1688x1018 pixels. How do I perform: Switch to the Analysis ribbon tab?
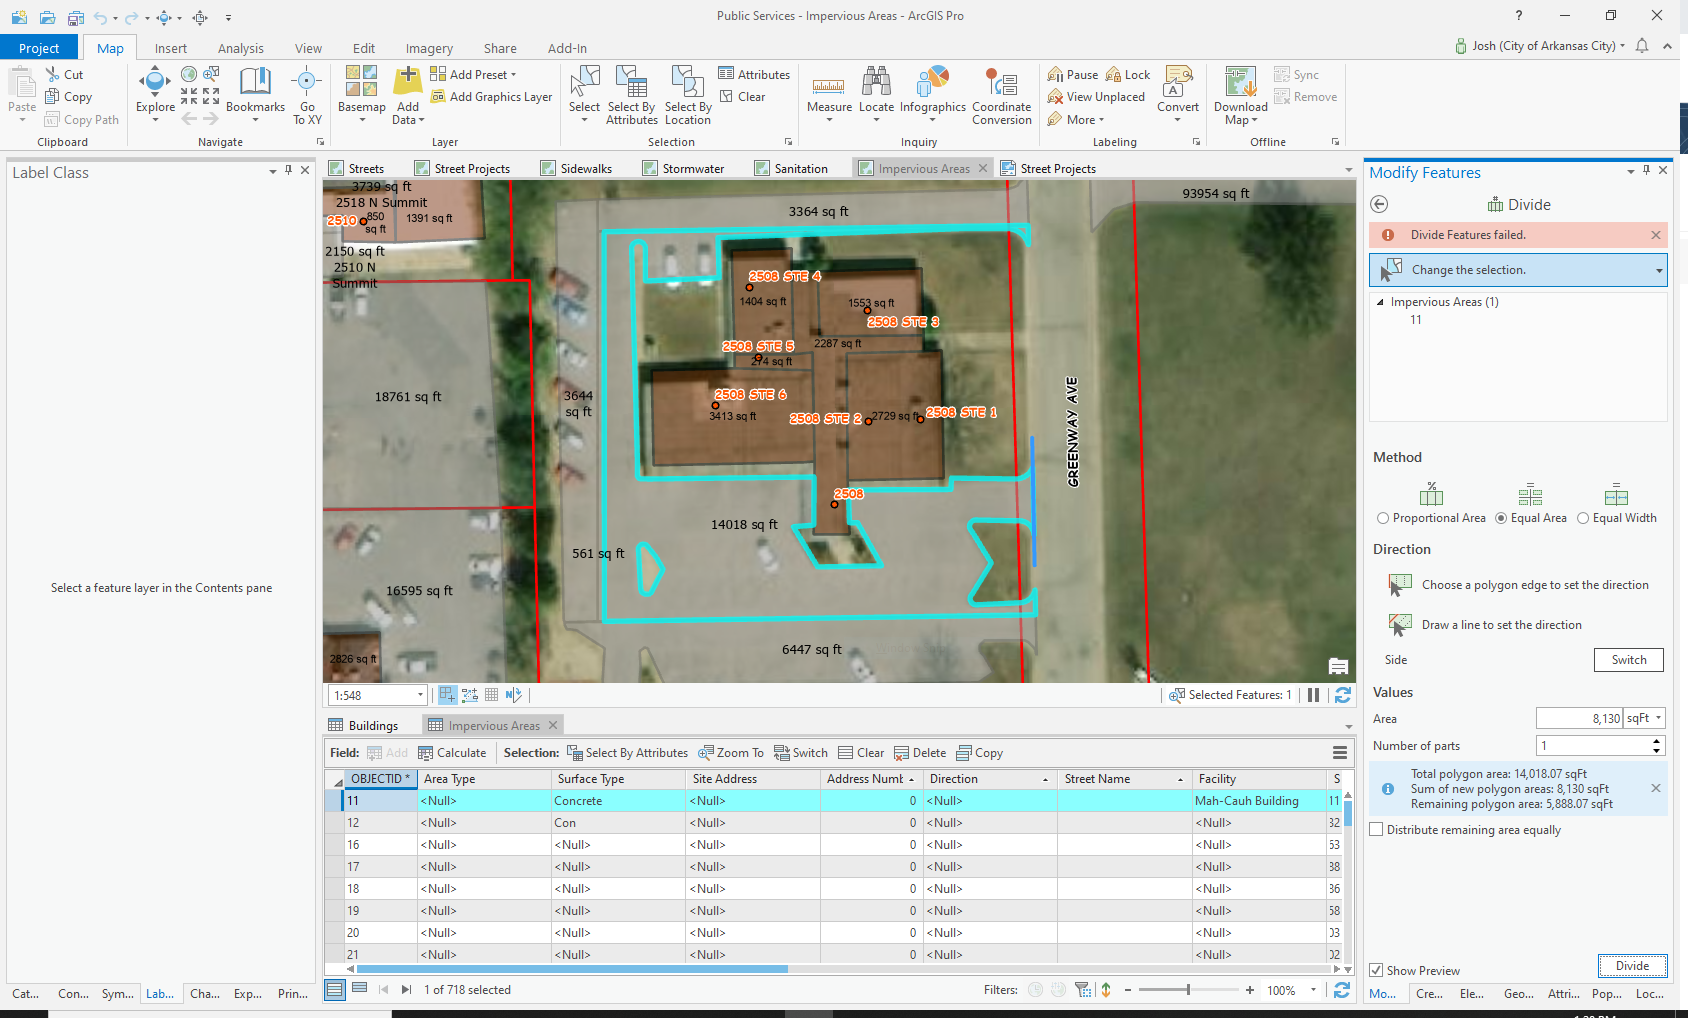pos(241,48)
